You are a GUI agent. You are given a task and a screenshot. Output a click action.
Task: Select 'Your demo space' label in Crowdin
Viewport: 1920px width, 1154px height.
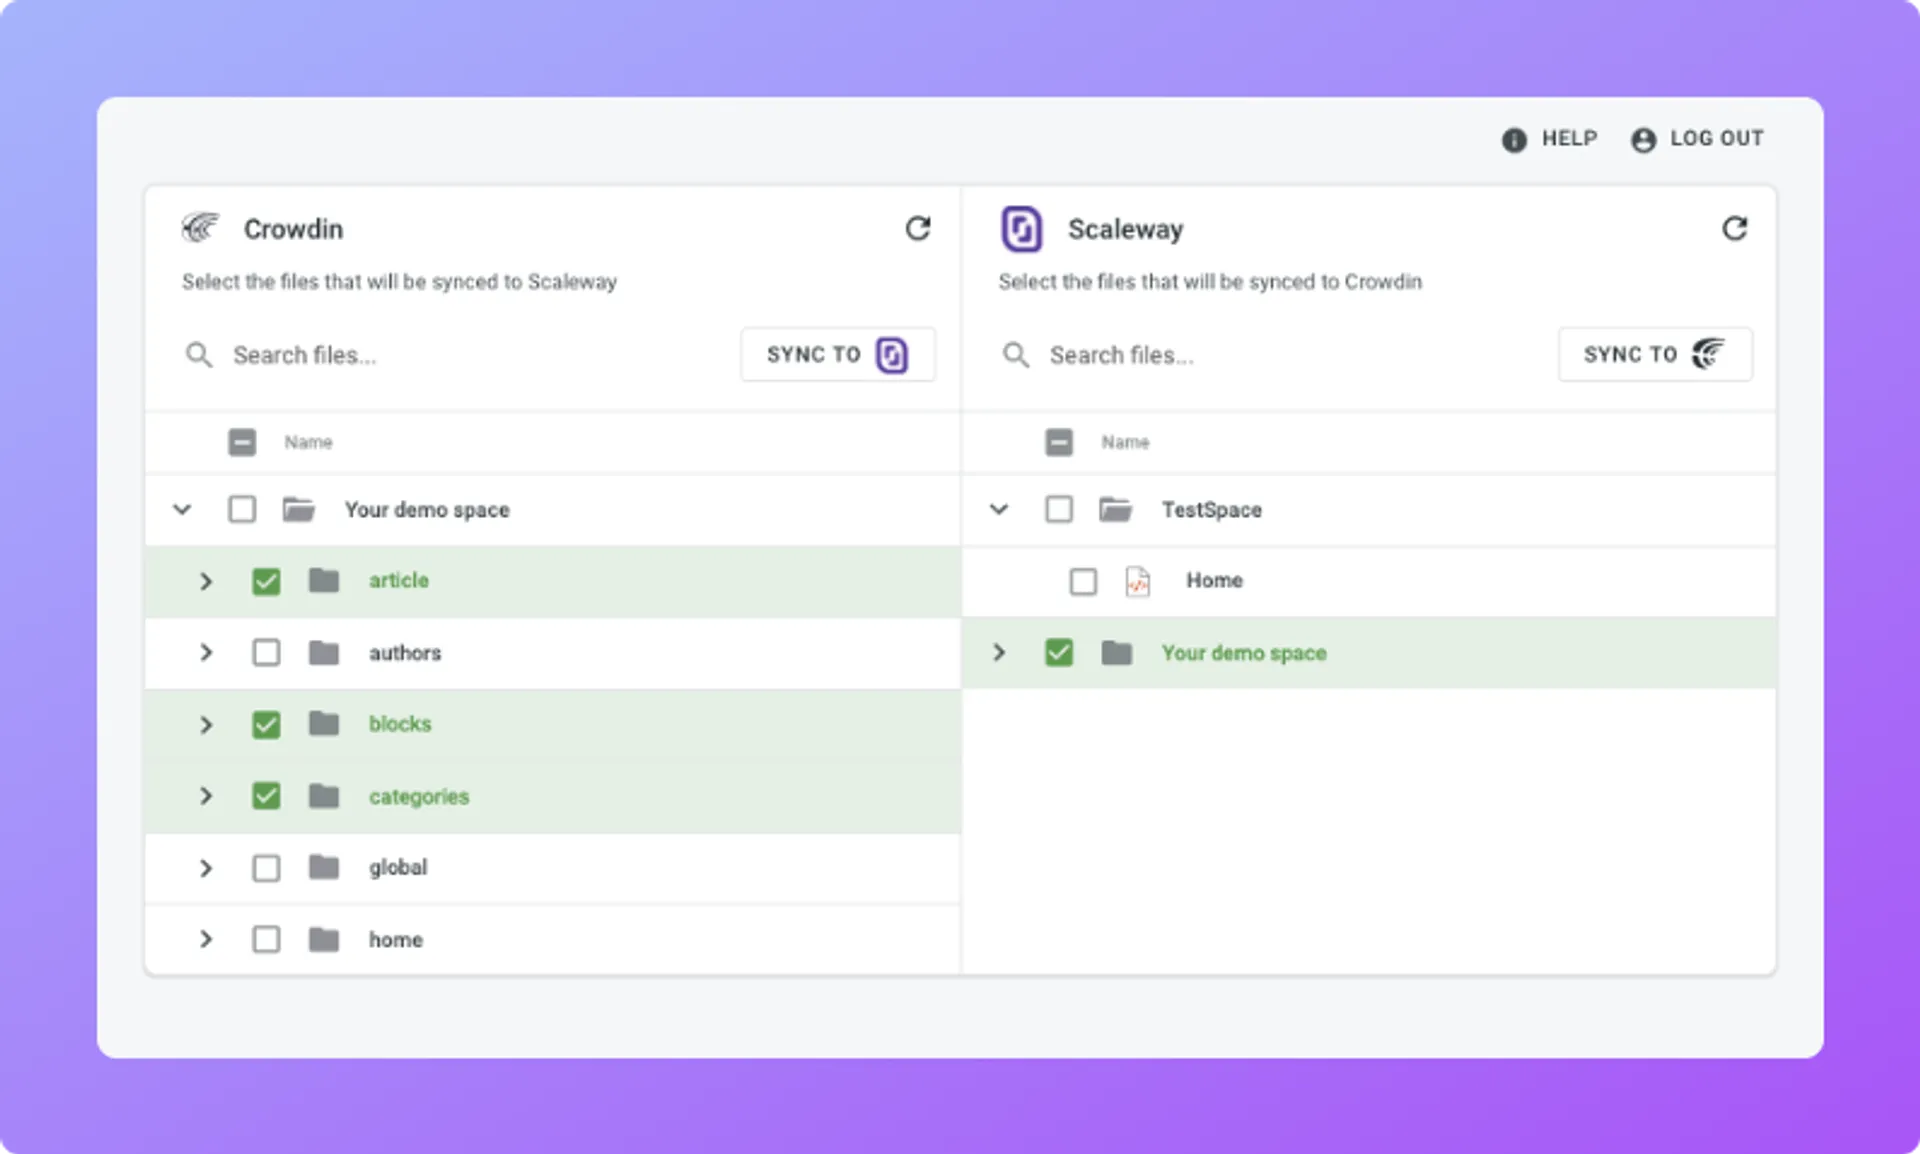pyautogui.click(x=427, y=510)
